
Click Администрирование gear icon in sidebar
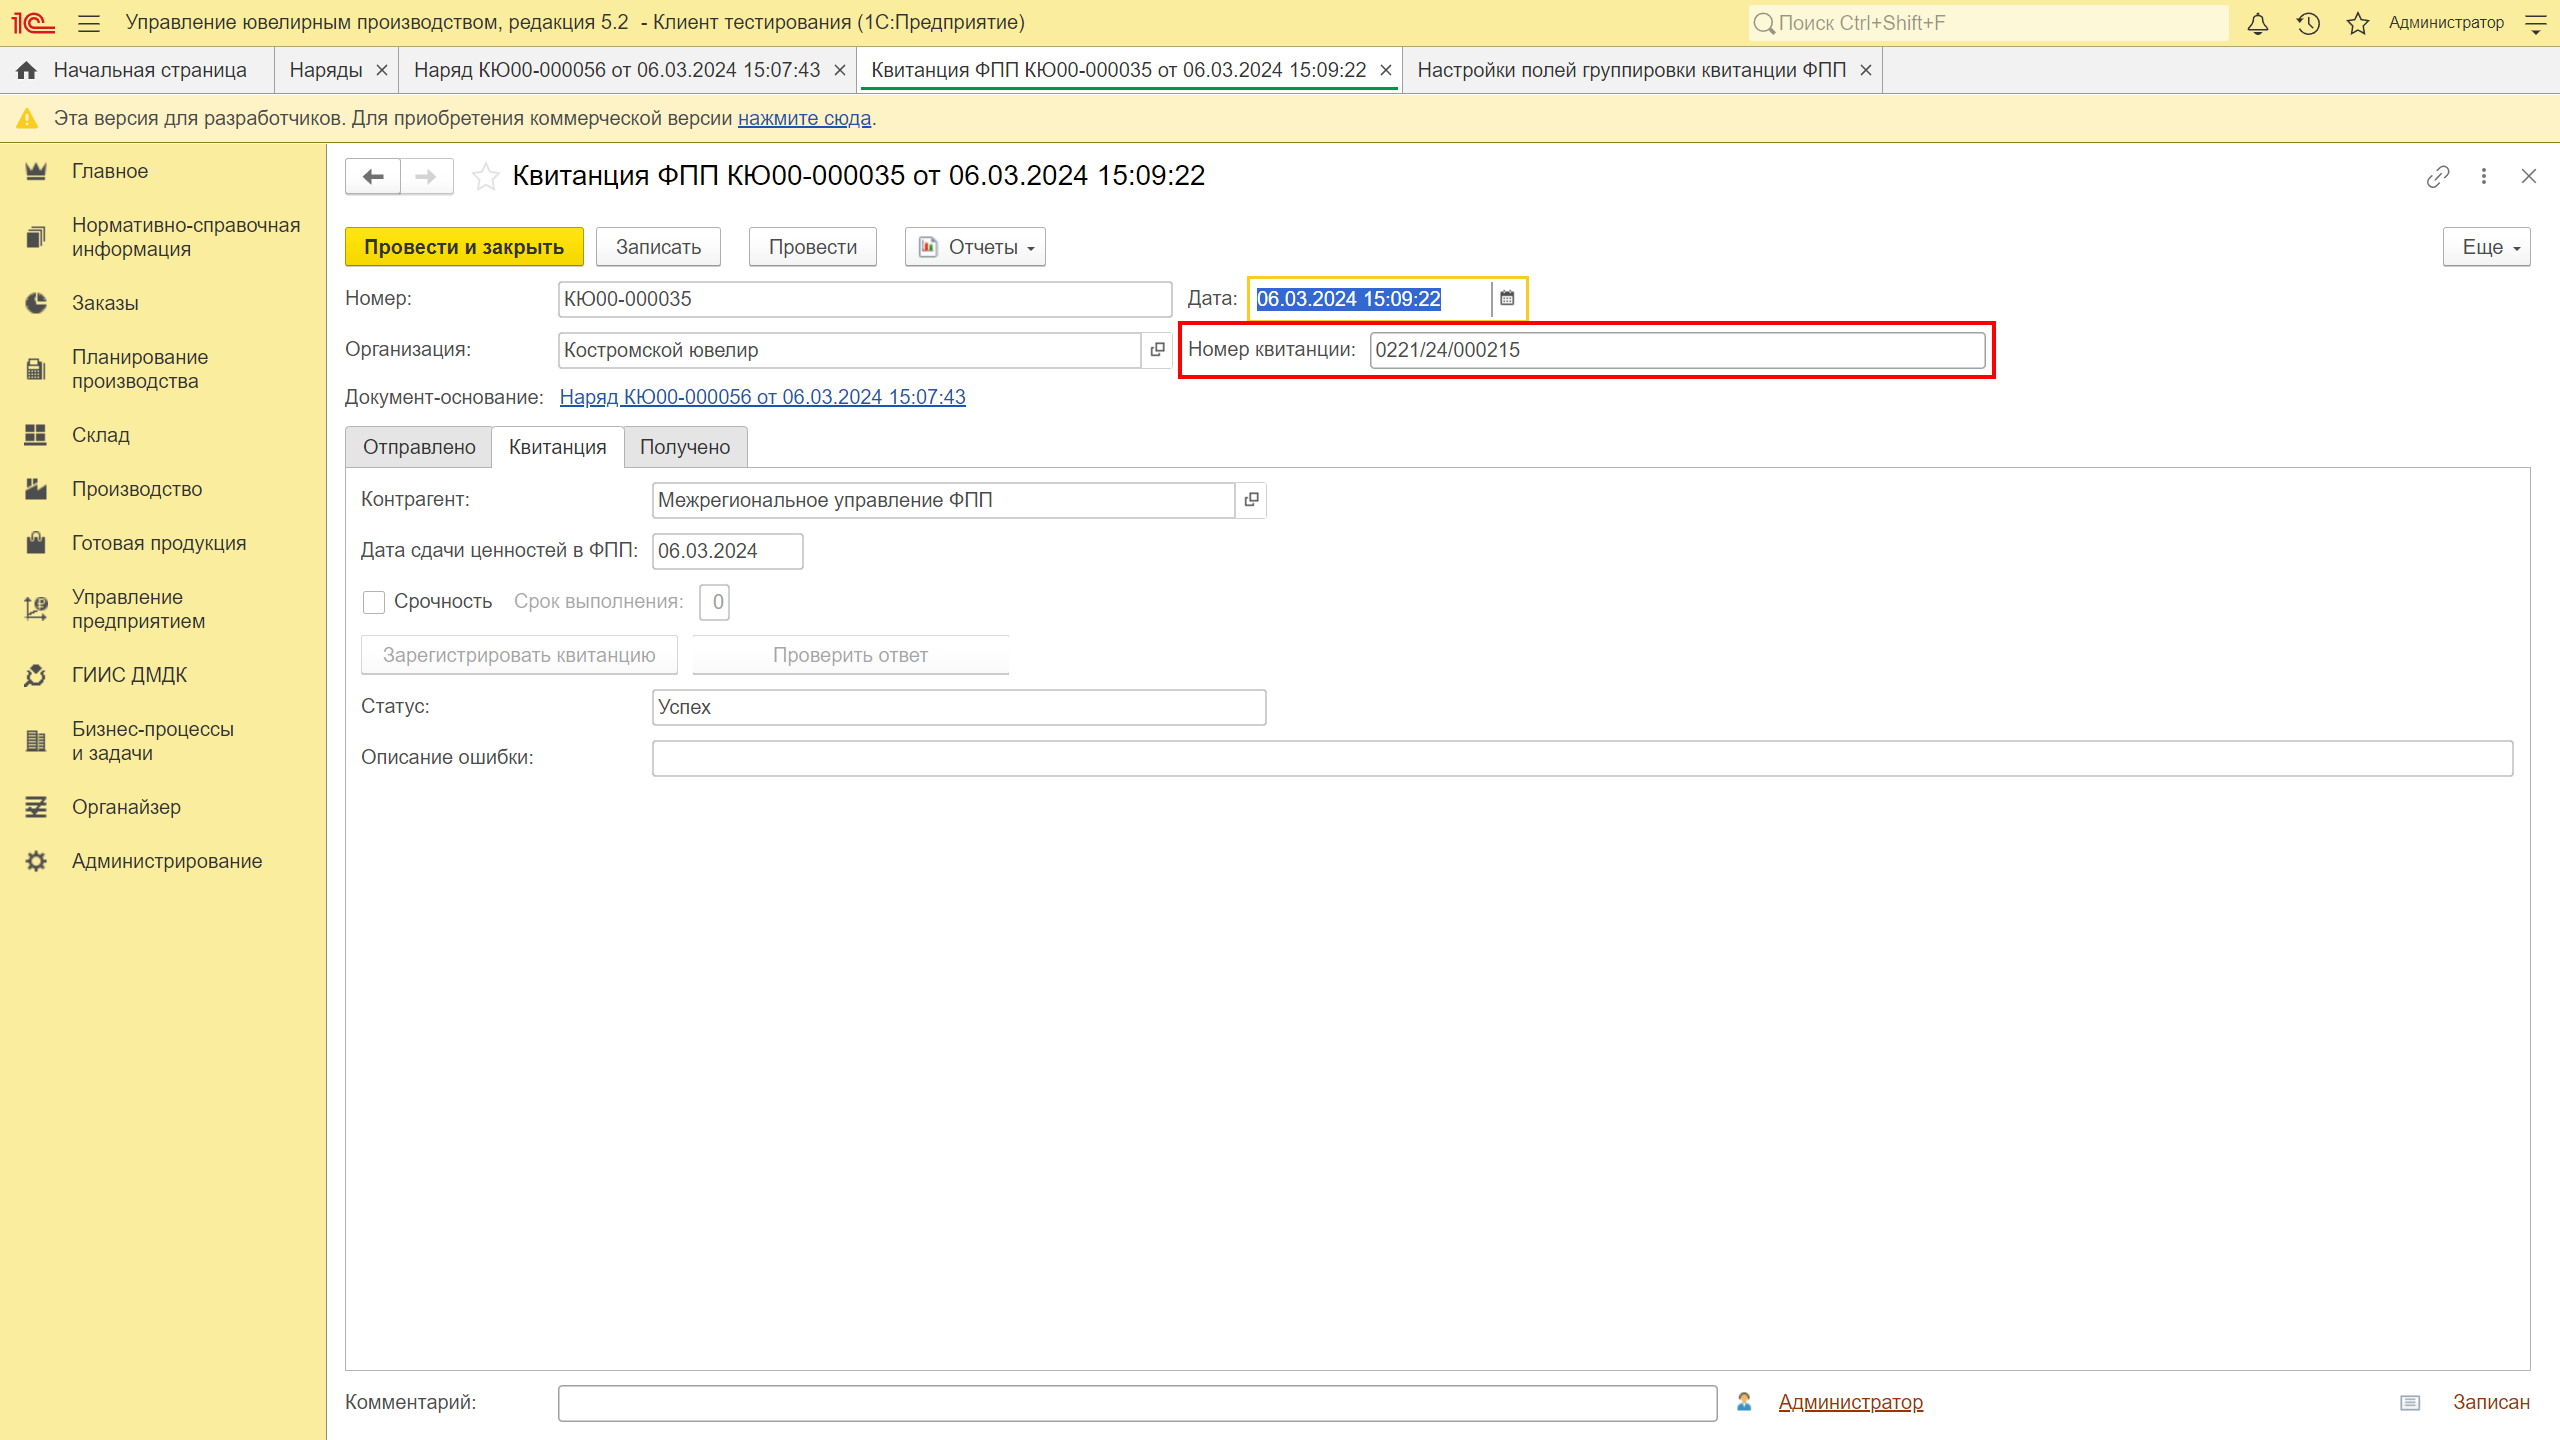point(36,861)
